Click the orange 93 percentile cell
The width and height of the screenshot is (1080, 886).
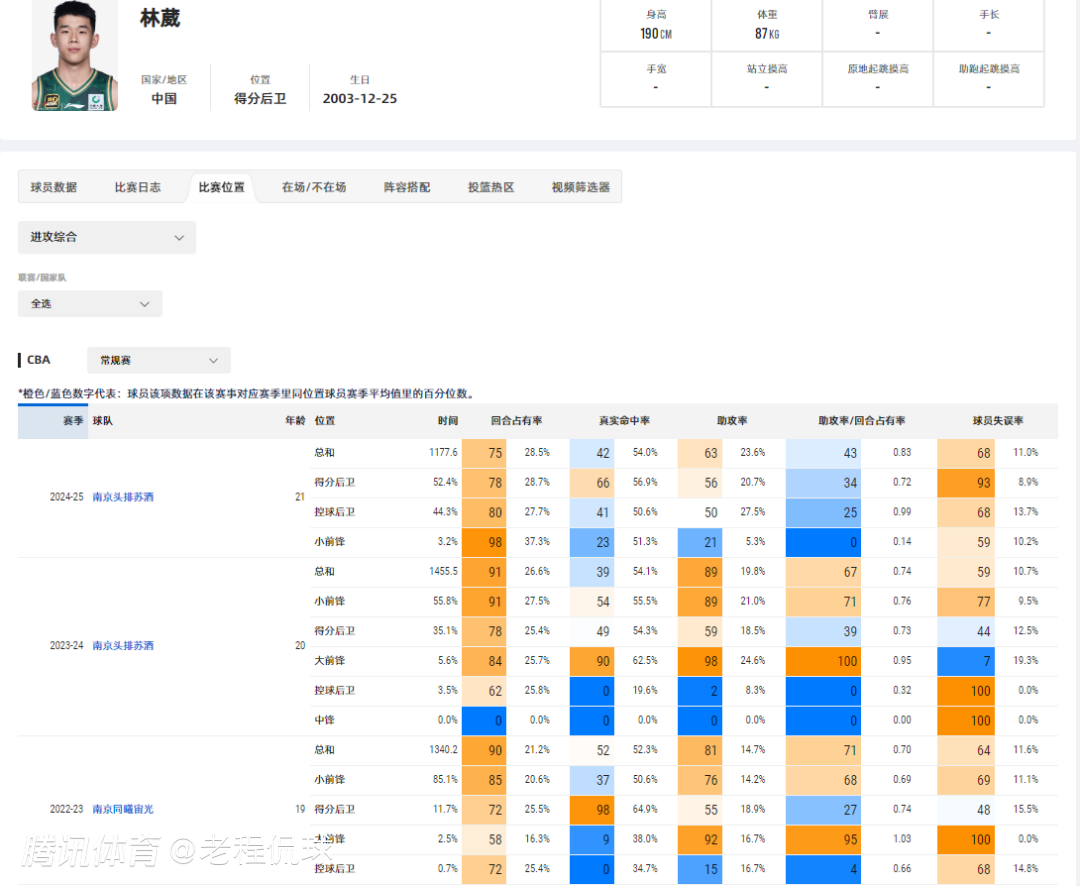click(x=983, y=483)
